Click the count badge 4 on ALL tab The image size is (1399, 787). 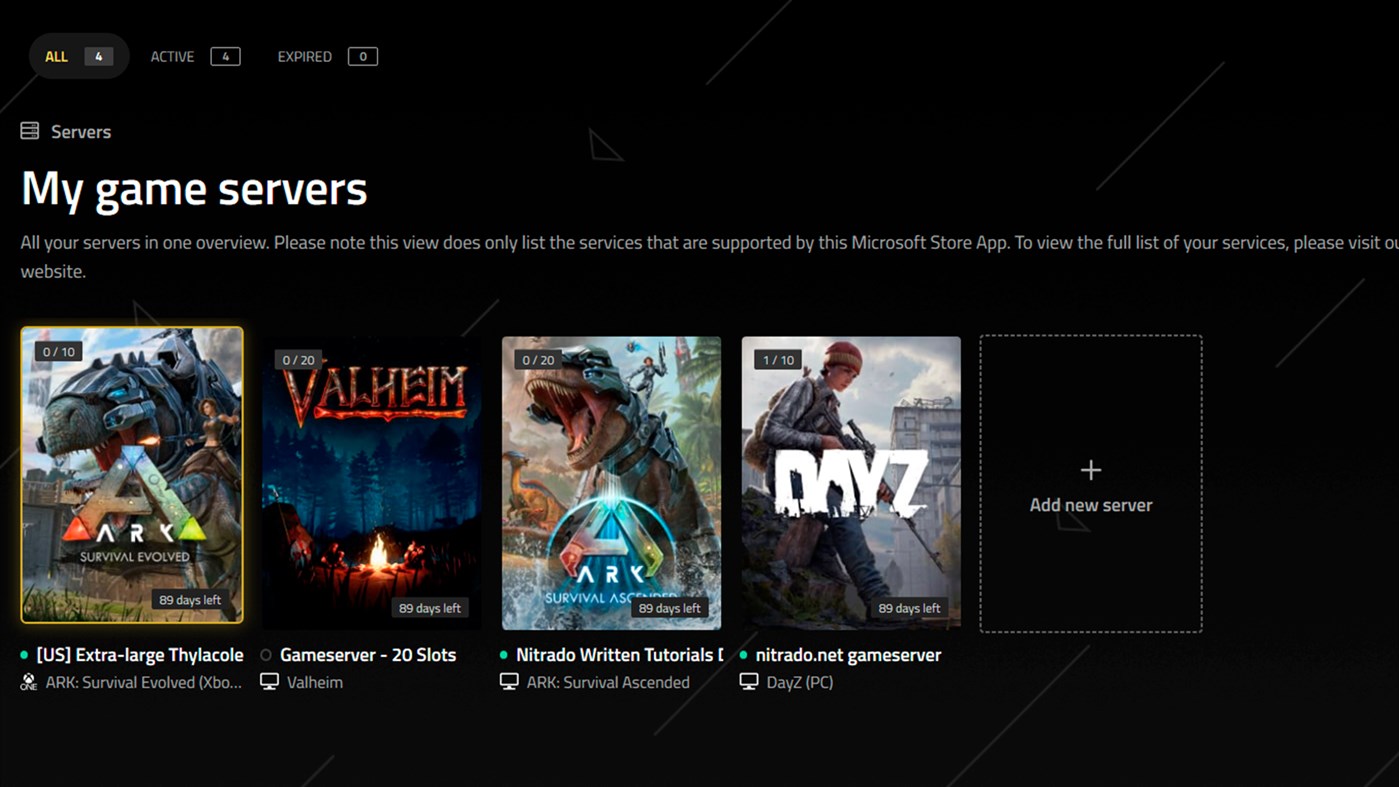pyautogui.click(x=99, y=57)
